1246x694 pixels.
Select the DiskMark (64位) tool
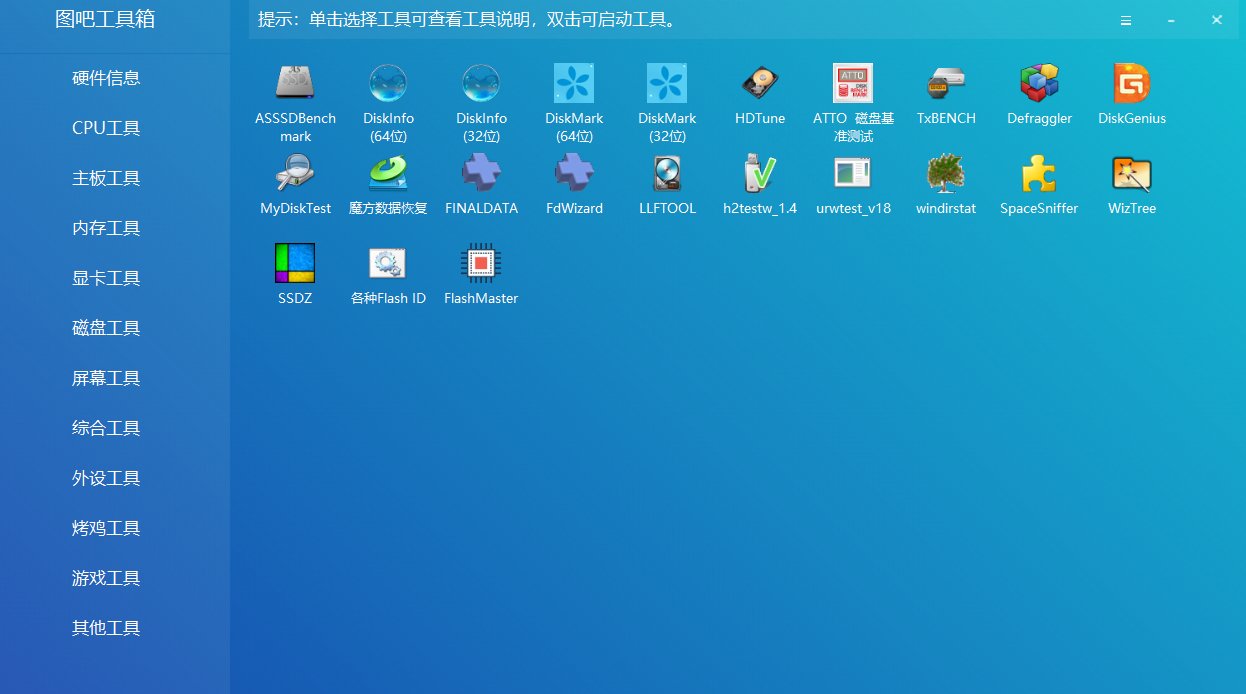[x=574, y=83]
